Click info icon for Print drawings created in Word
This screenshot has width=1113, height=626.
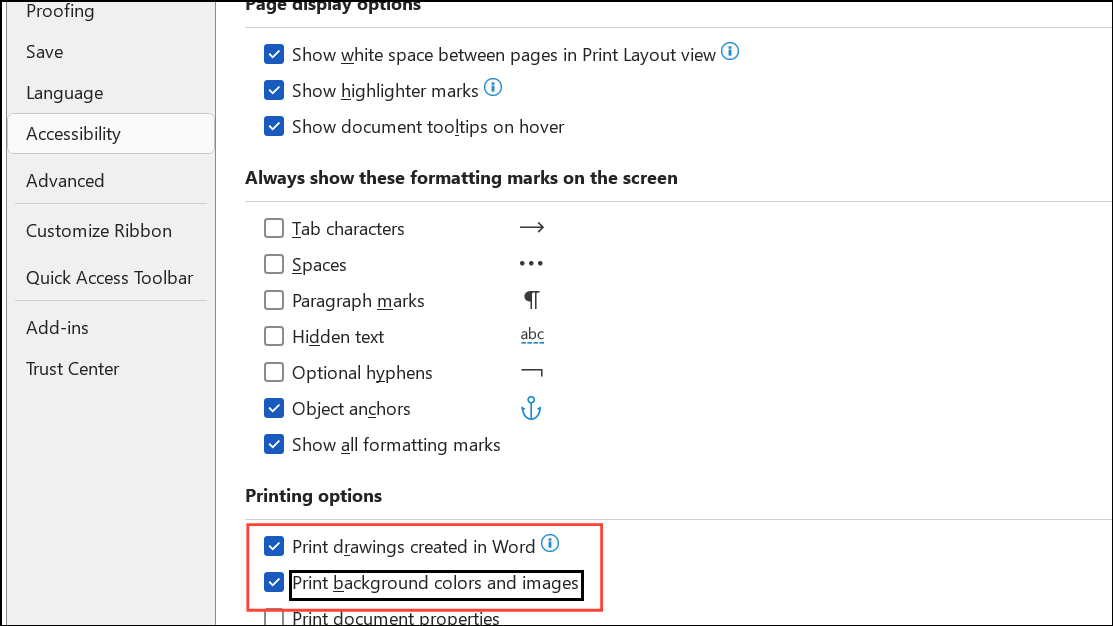coord(550,543)
